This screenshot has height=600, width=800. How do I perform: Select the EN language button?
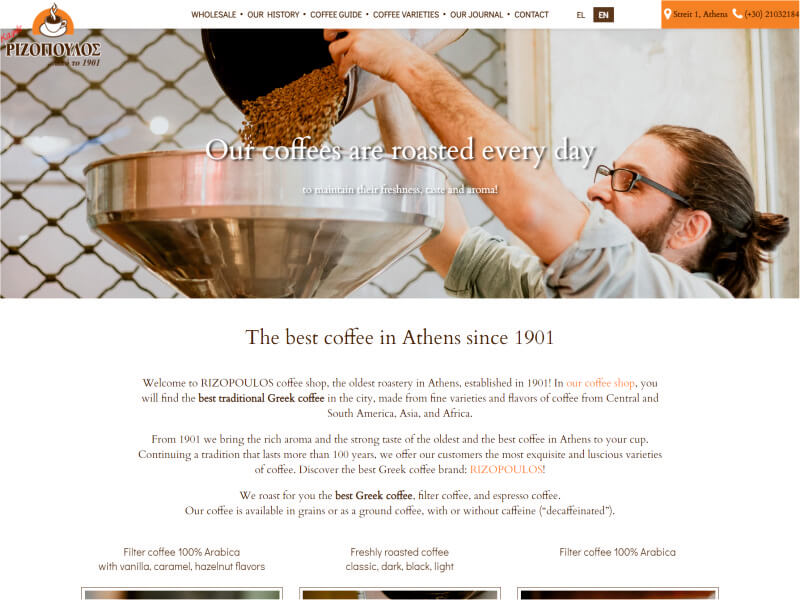[x=603, y=15]
